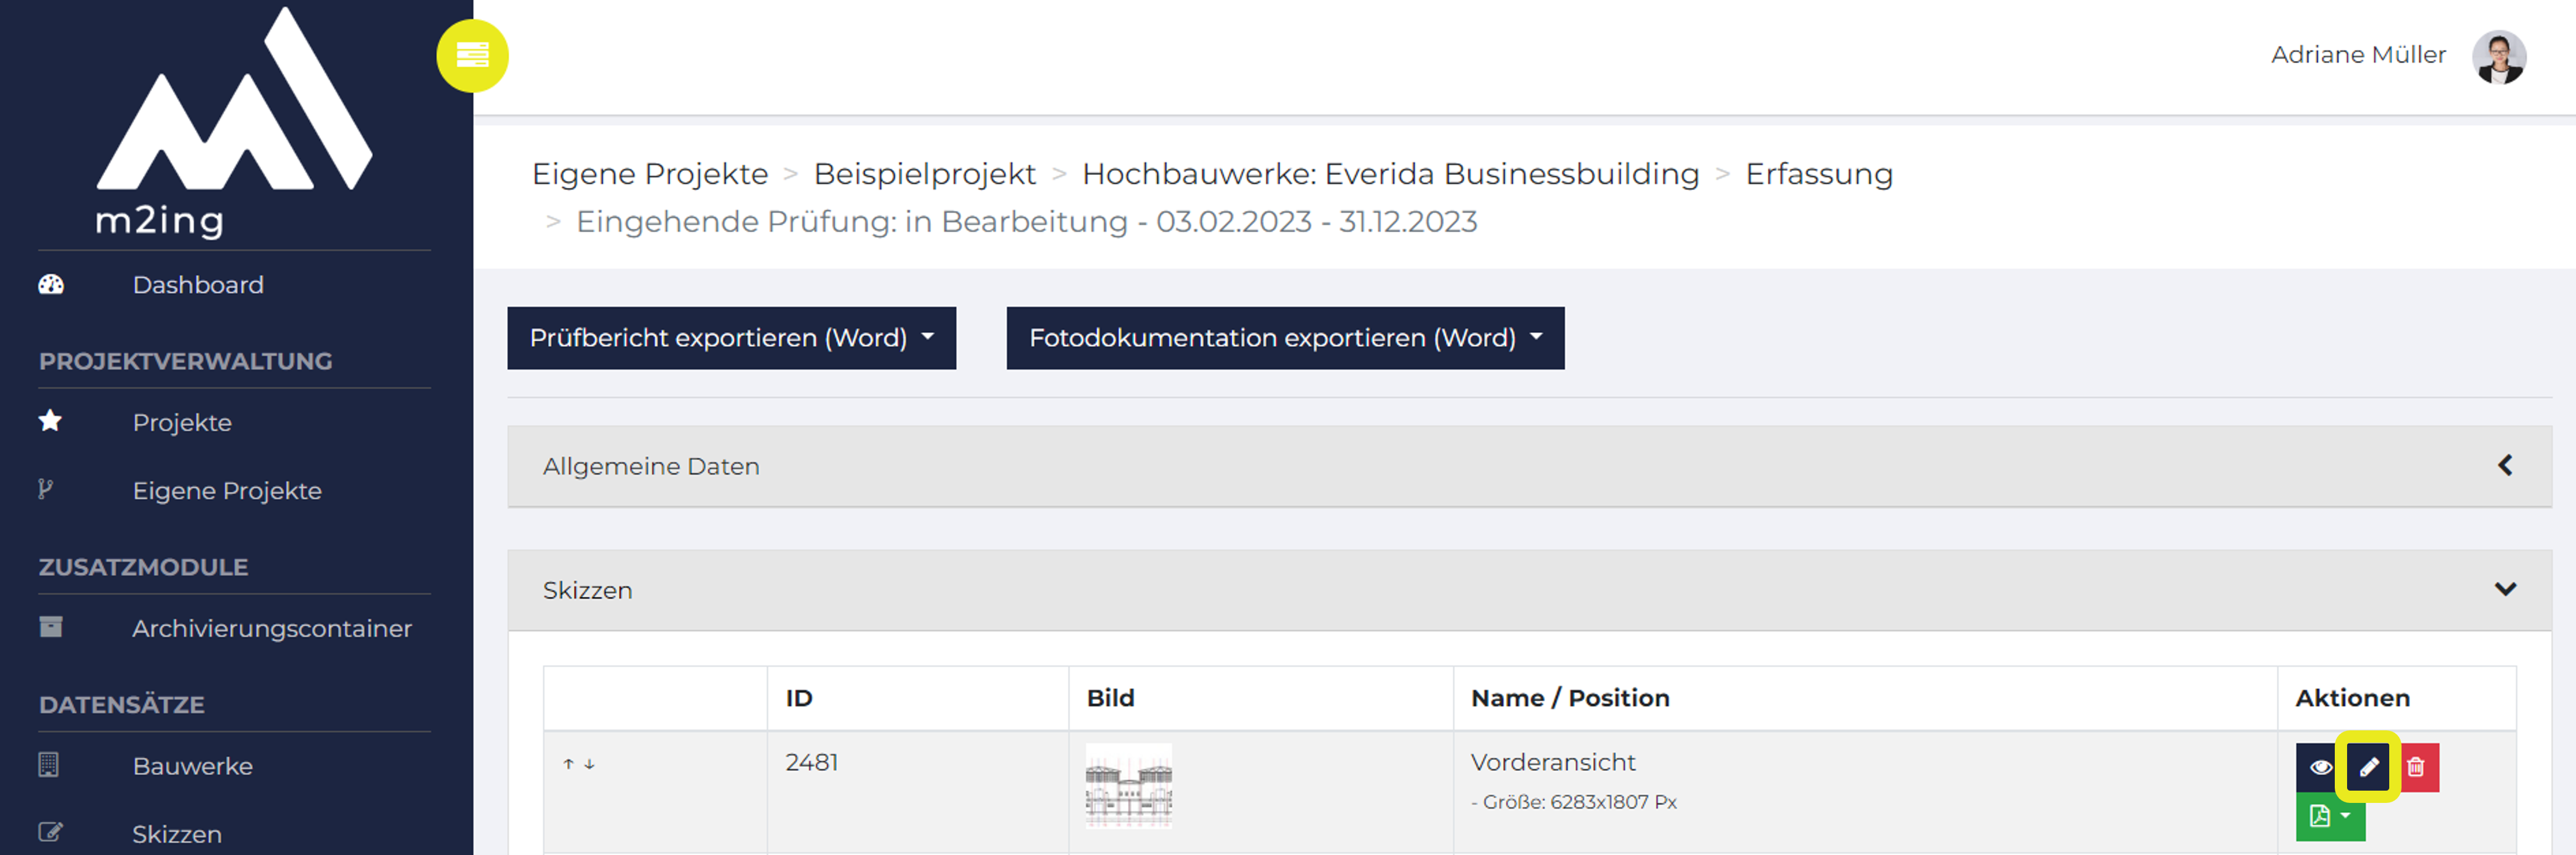This screenshot has height=855, width=2576.
Task: Edit sketch Vorderansicht with pencil icon
Action: [x=2368, y=768]
